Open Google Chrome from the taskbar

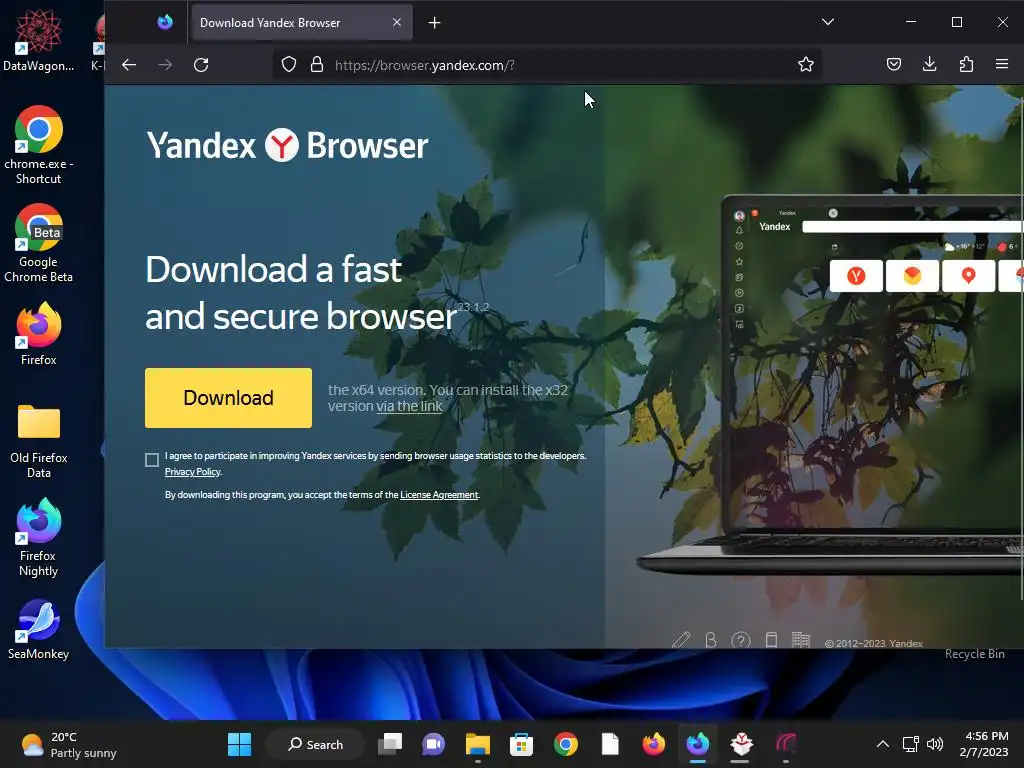(566, 744)
